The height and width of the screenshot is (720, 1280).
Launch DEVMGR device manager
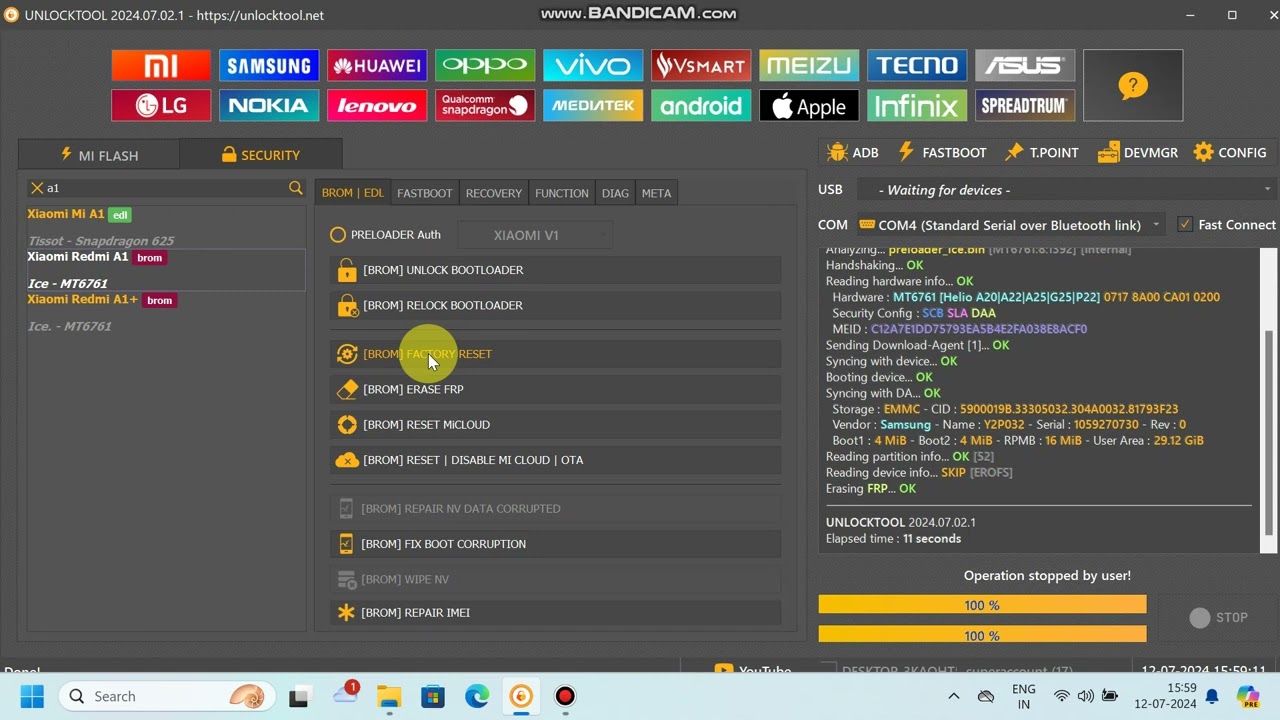[x=1137, y=153]
